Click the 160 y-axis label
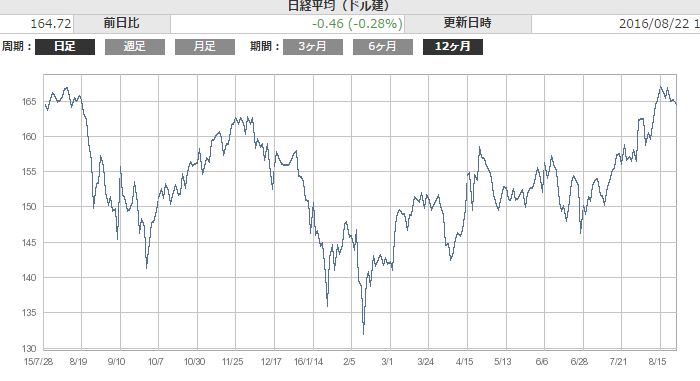The width and height of the screenshot is (700, 381). coord(29,137)
